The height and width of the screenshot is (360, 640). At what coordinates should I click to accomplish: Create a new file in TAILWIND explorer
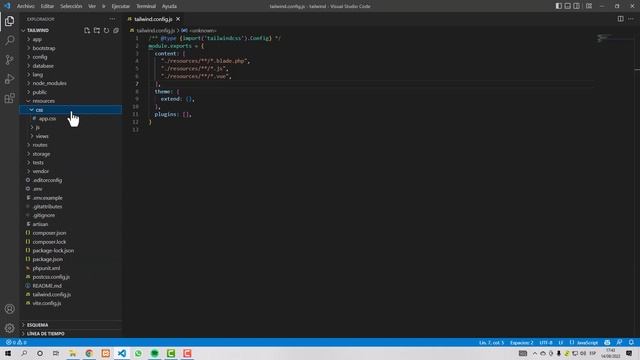(x=87, y=31)
